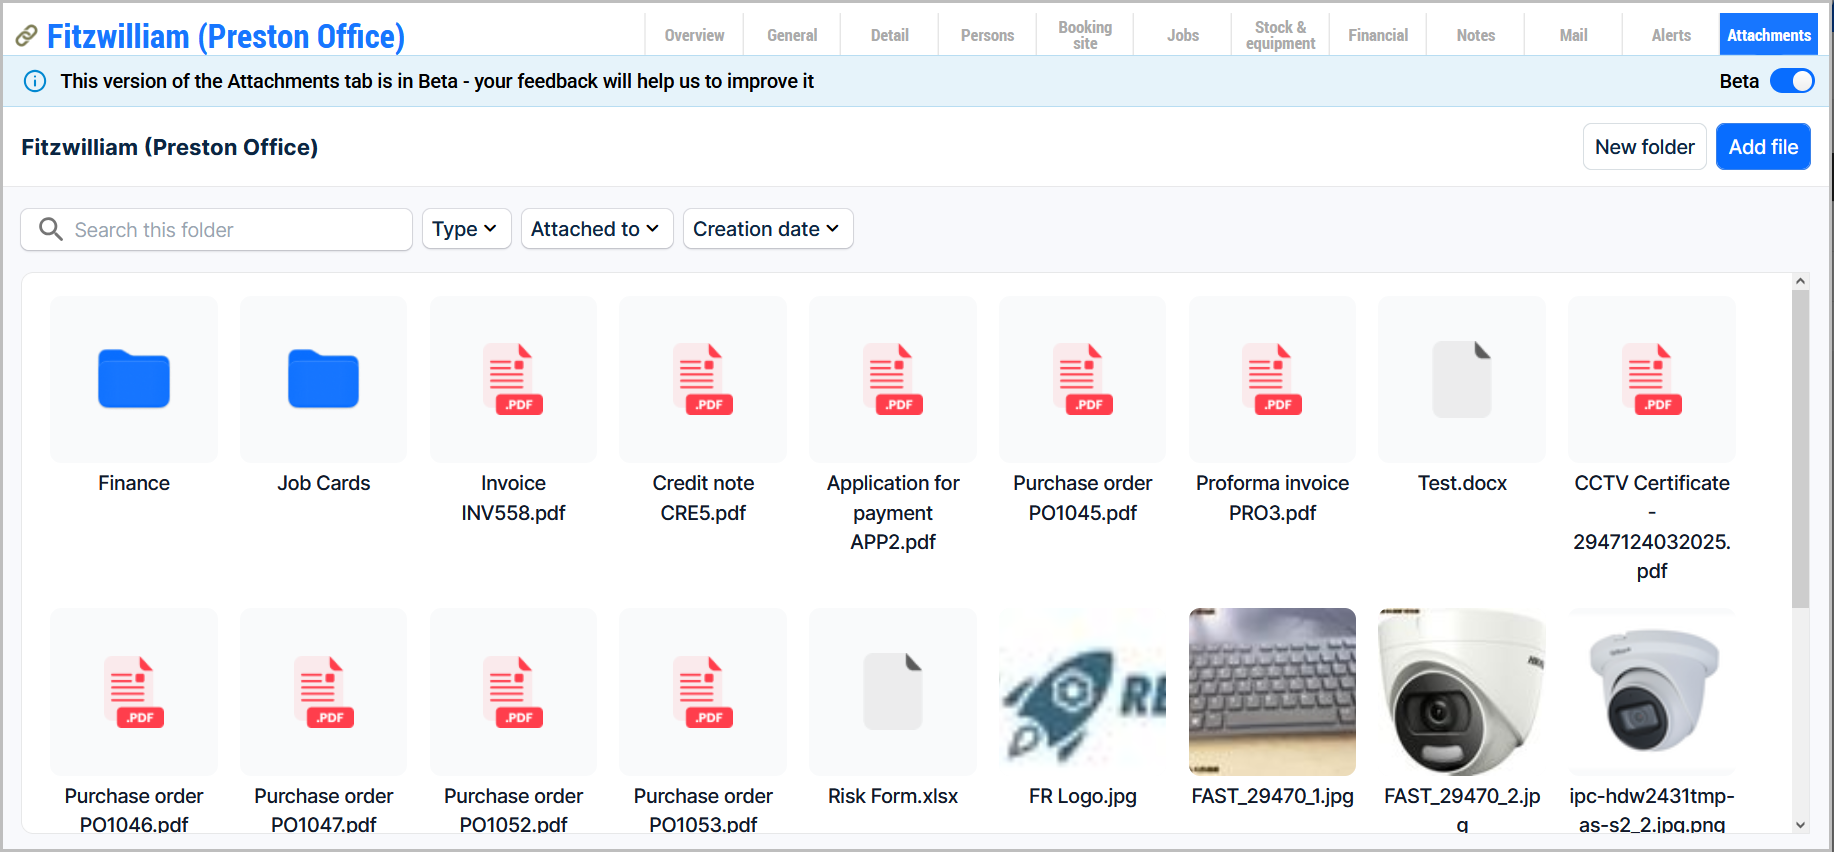The image size is (1834, 852).
Task: Open the FAST_29470_1.jpg keyboard thumbnail
Action: point(1271,691)
